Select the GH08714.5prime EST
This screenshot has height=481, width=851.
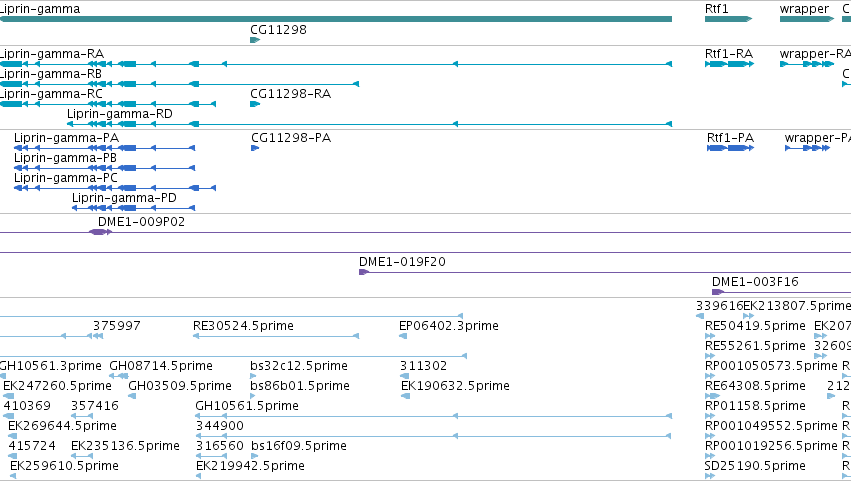119,376
